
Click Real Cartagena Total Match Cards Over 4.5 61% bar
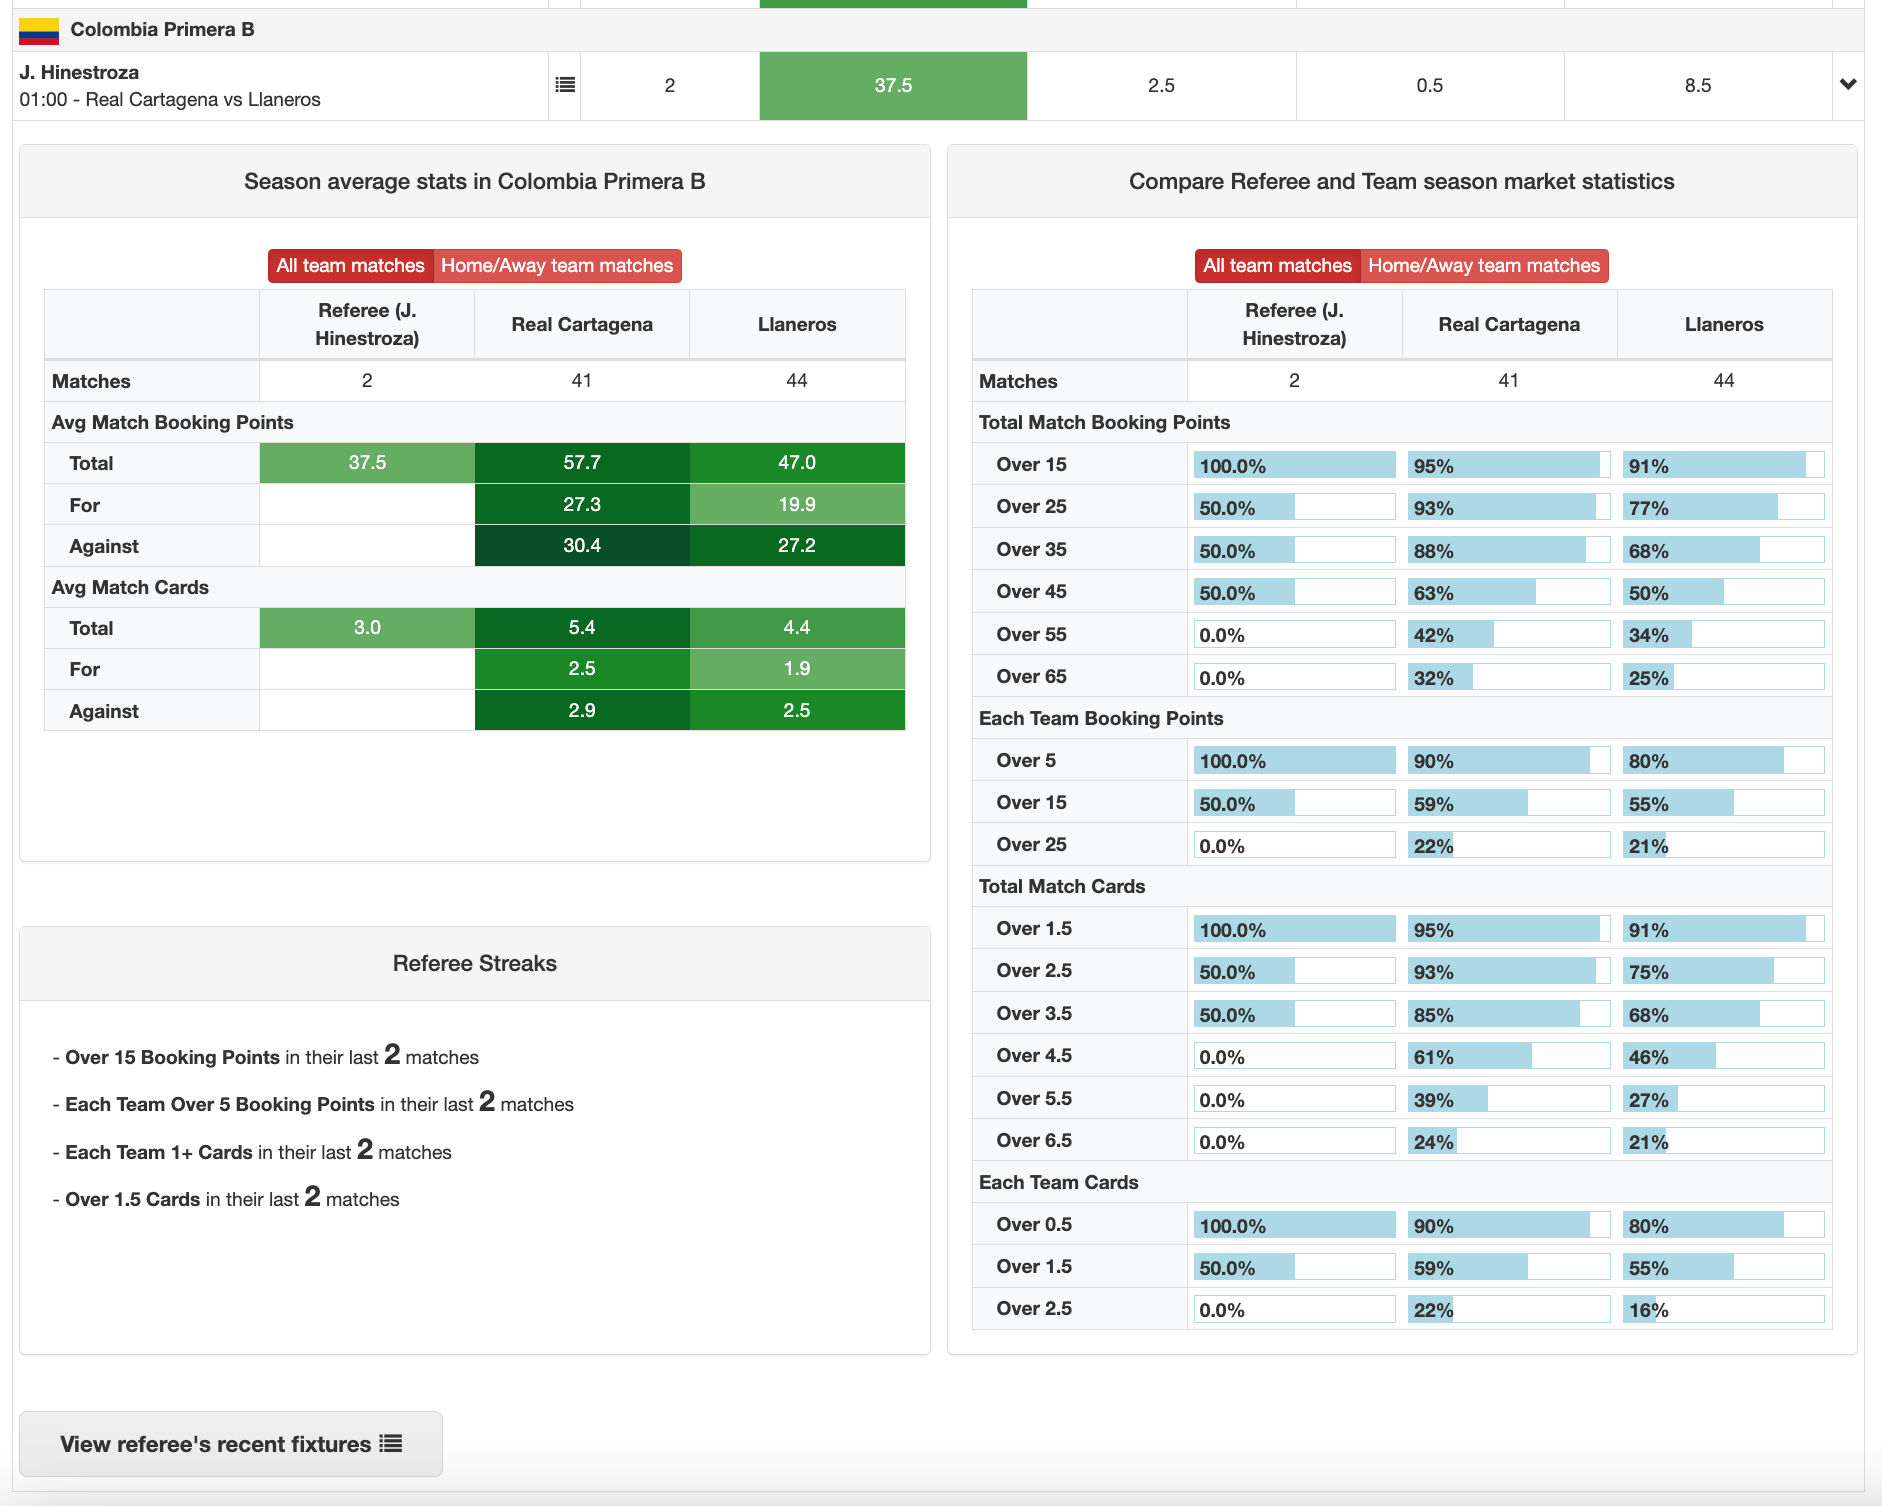1509,1056
